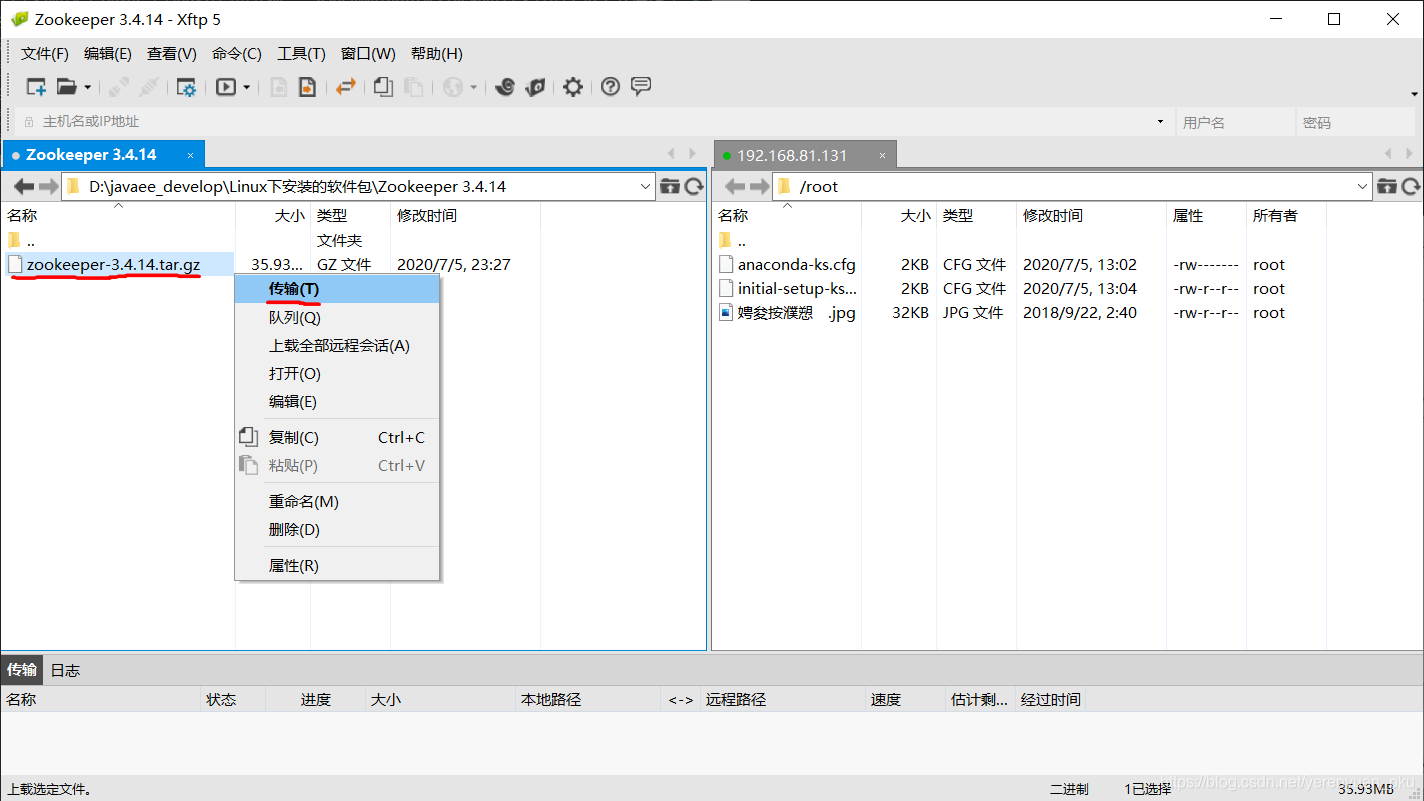Open the 窗口(W) menu
Viewport: 1424px width, 801px height.
click(368, 54)
